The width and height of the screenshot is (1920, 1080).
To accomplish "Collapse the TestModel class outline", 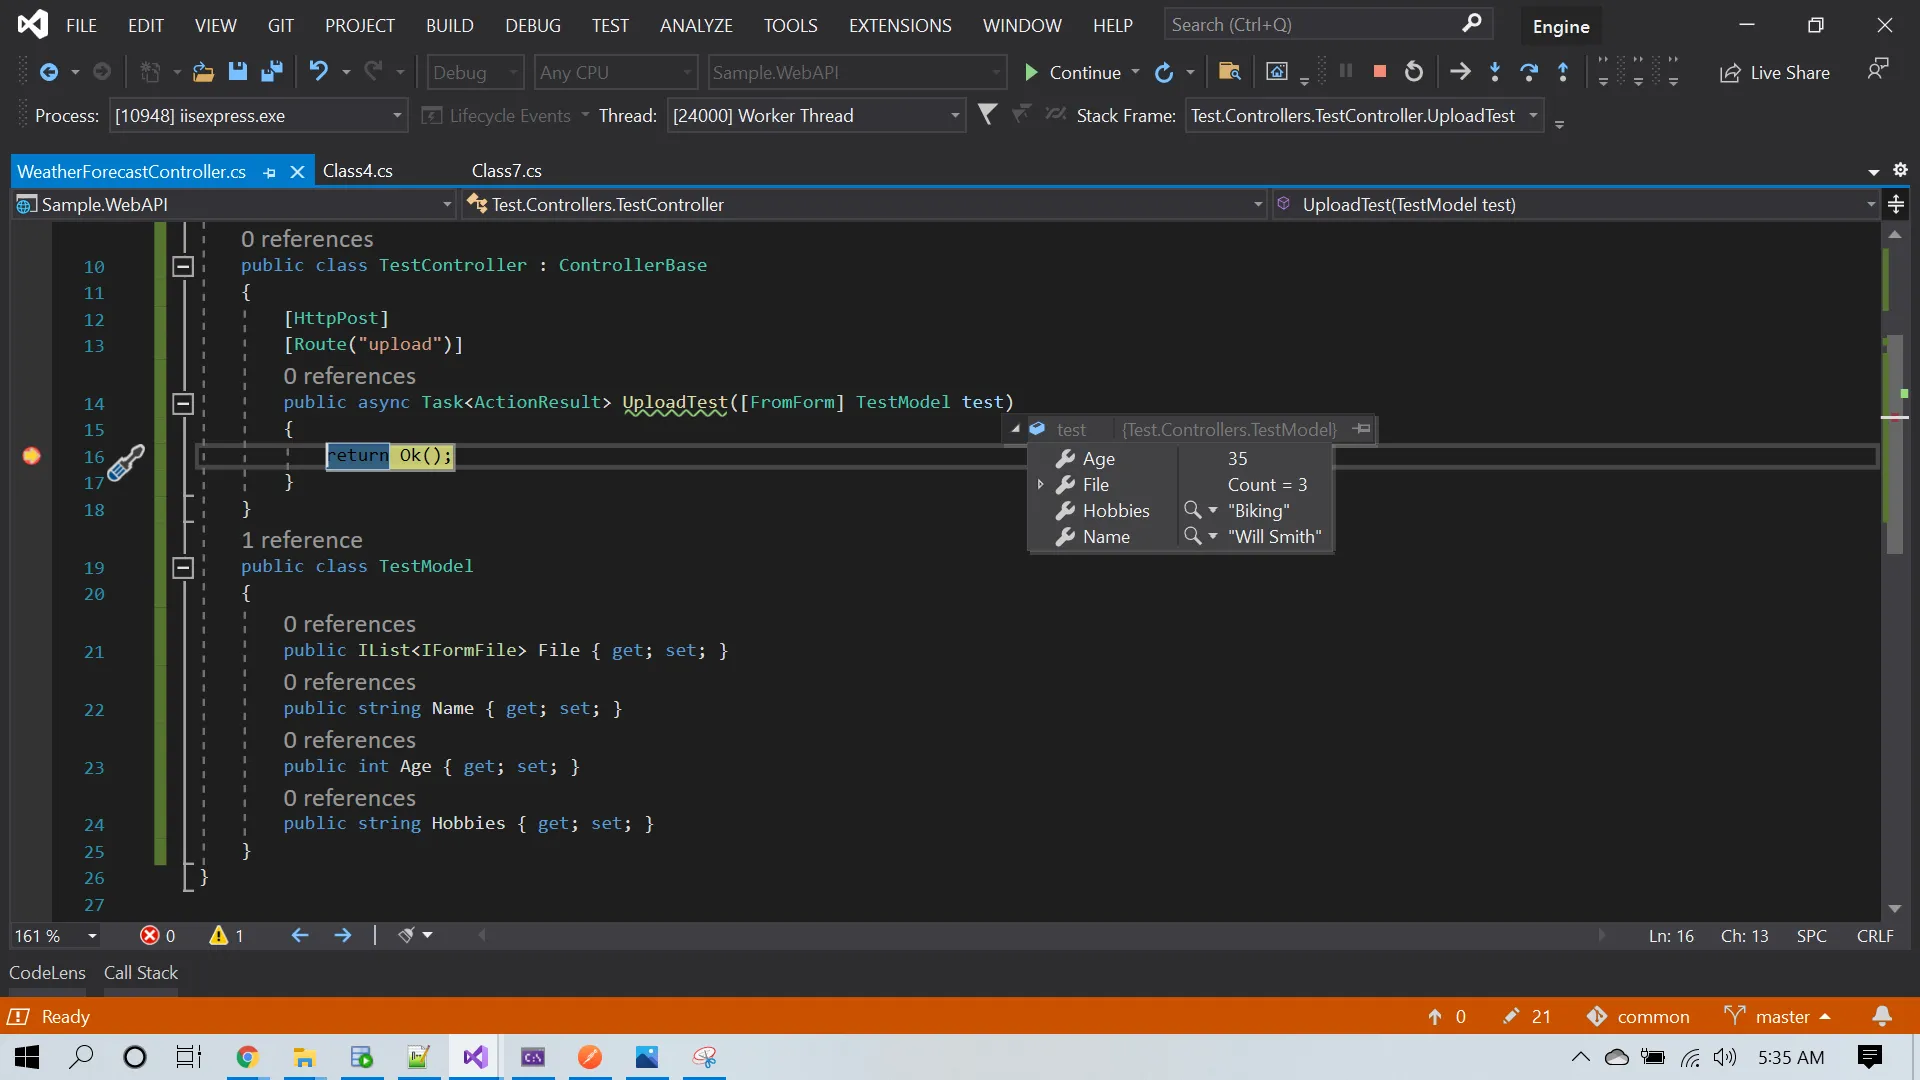I will 183,568.
